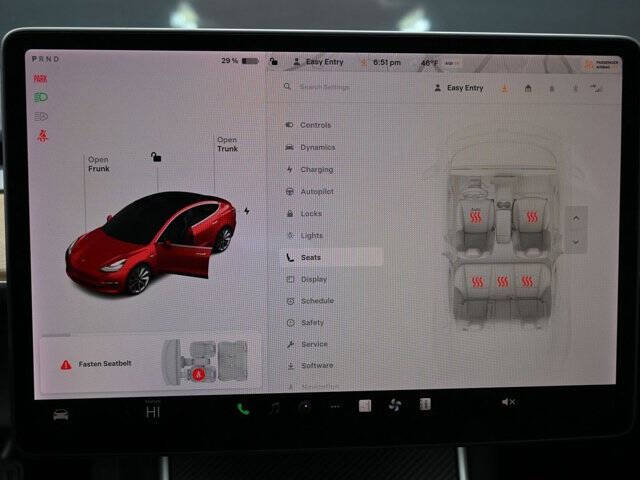
Task: Tap the seatbelt seat diagram thumbnail
Action: pos(204,362)
